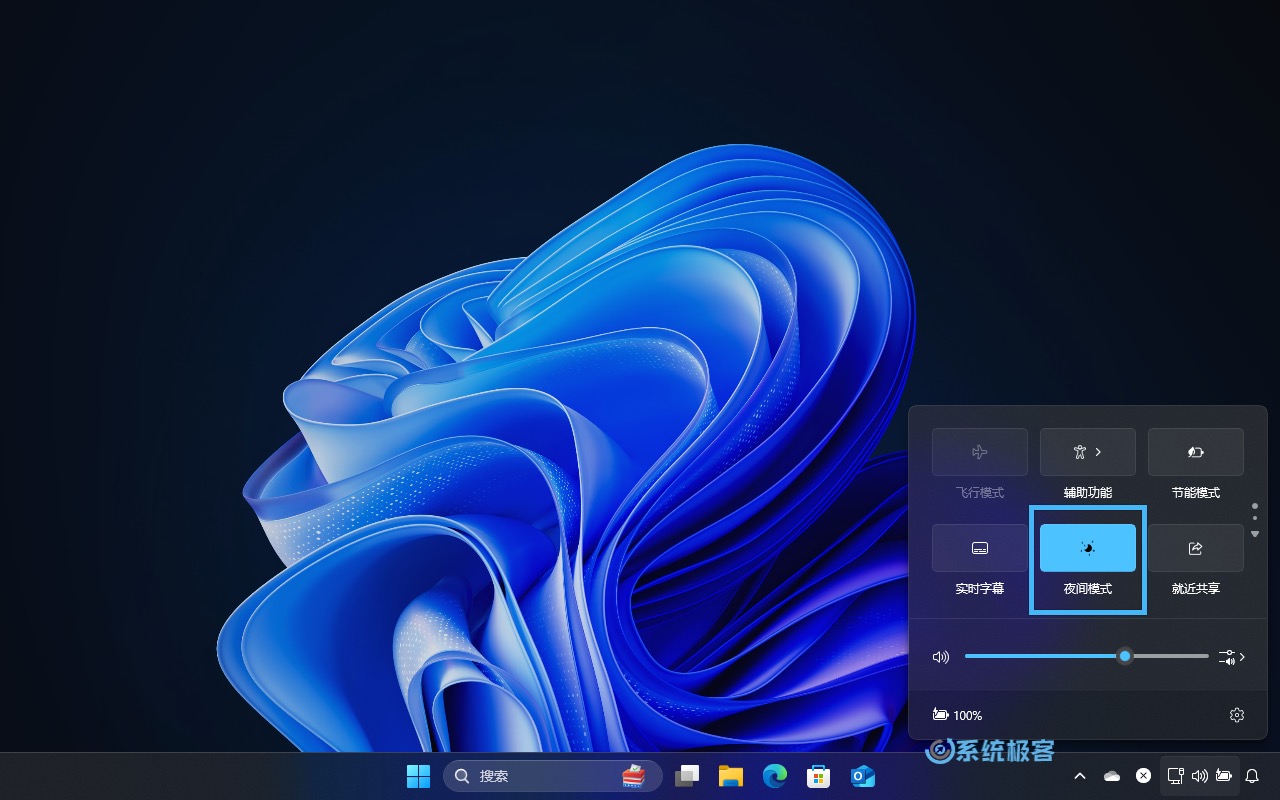Click the taskbar search box (搜索)
Screen dimensions: 1280x800
[x=552, y=776]
